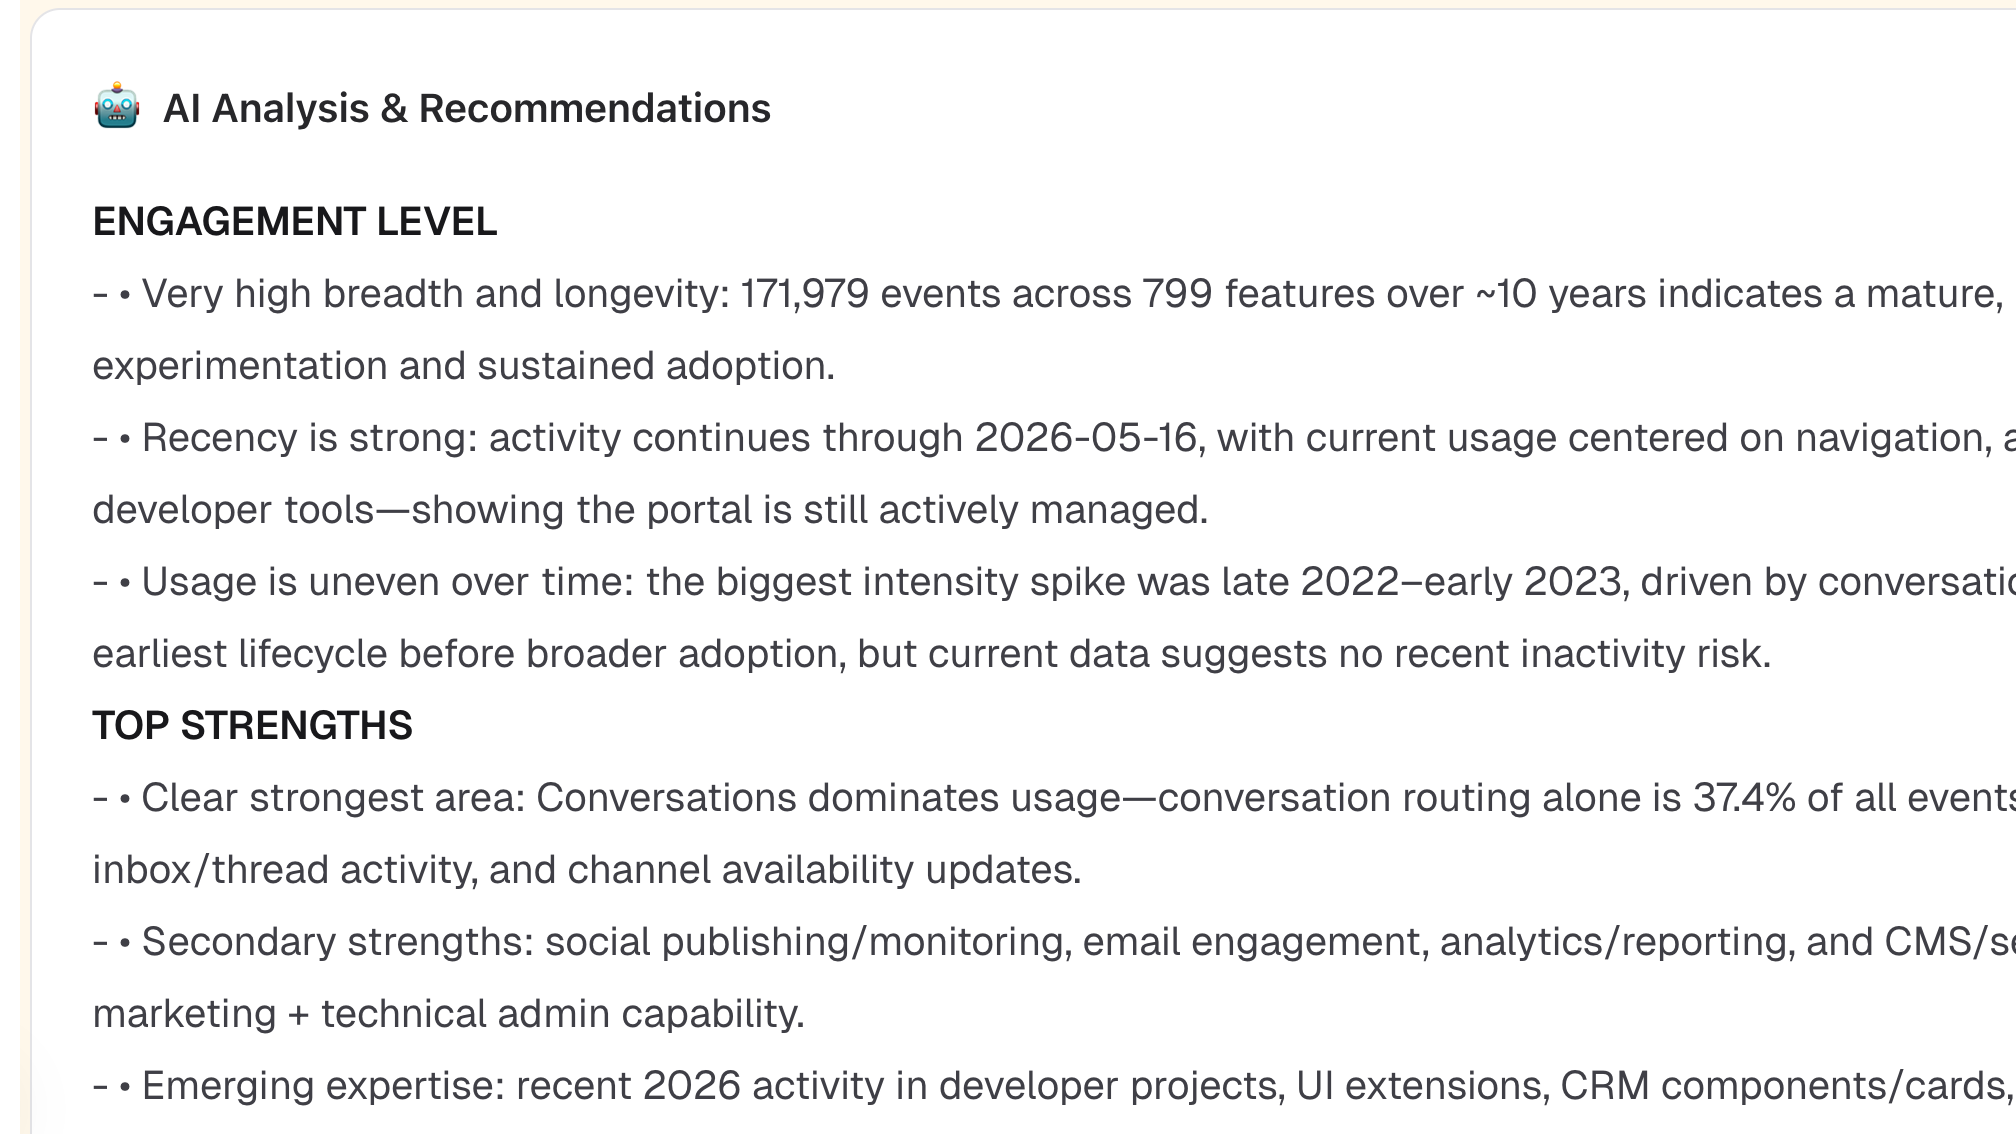Select the ENGAGEMENT LEVEL heading
2016x1134 pixels.
coord(295,221)
